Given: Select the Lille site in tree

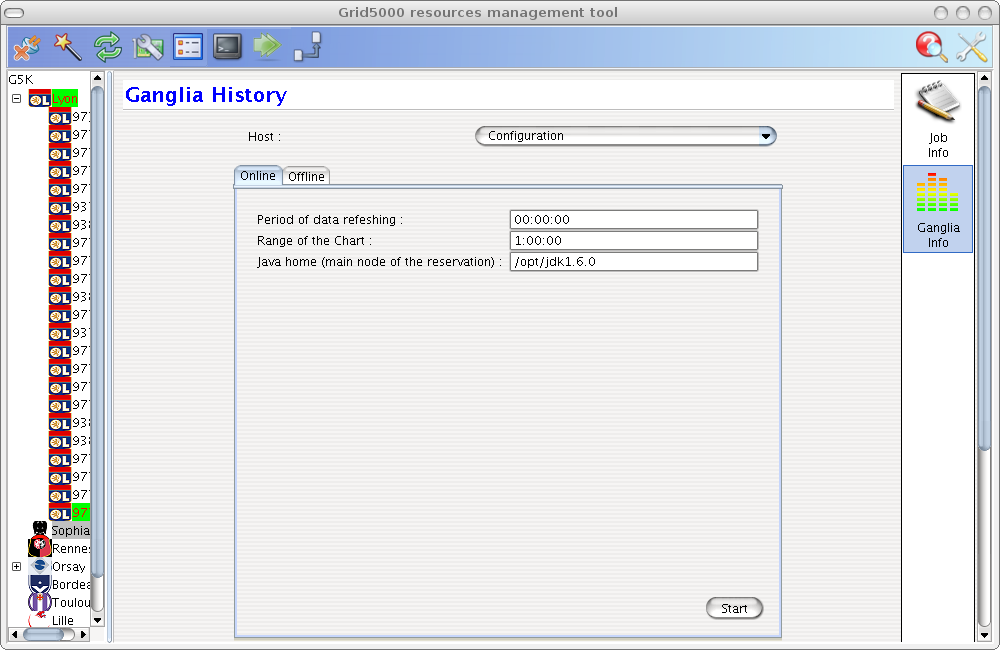Looking at the screenshot, I should pos(62,620).
